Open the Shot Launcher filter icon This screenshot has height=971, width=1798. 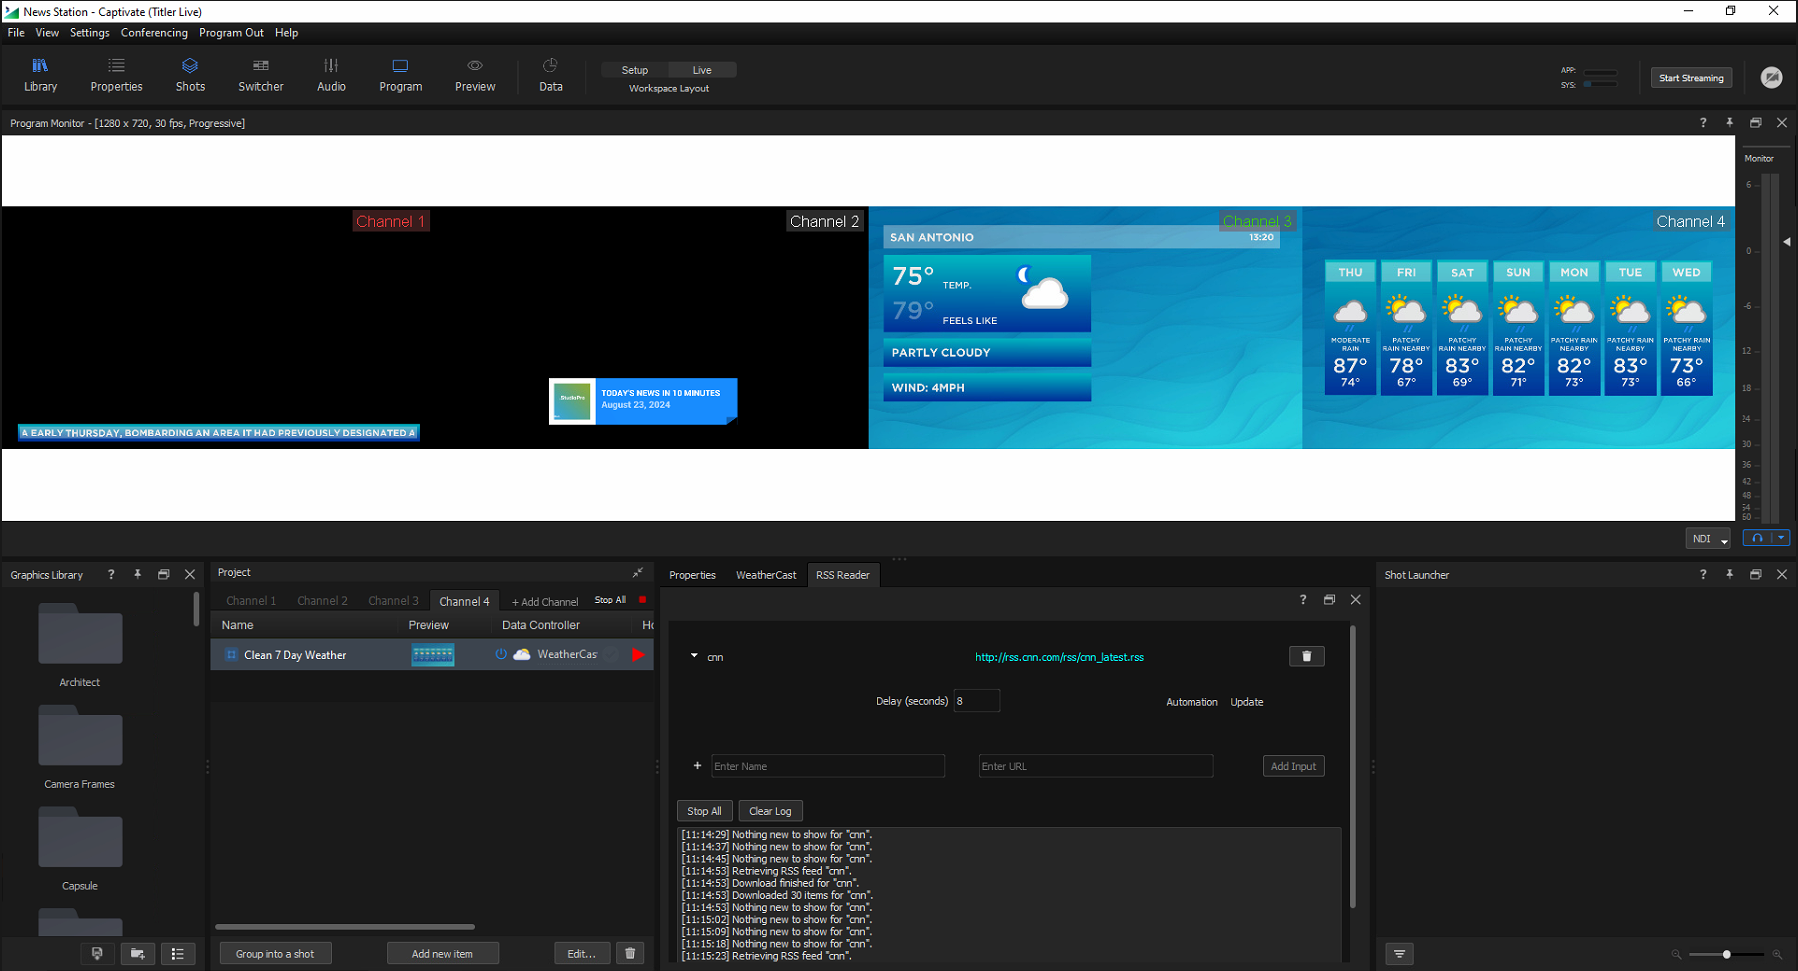click(1399, 954)
